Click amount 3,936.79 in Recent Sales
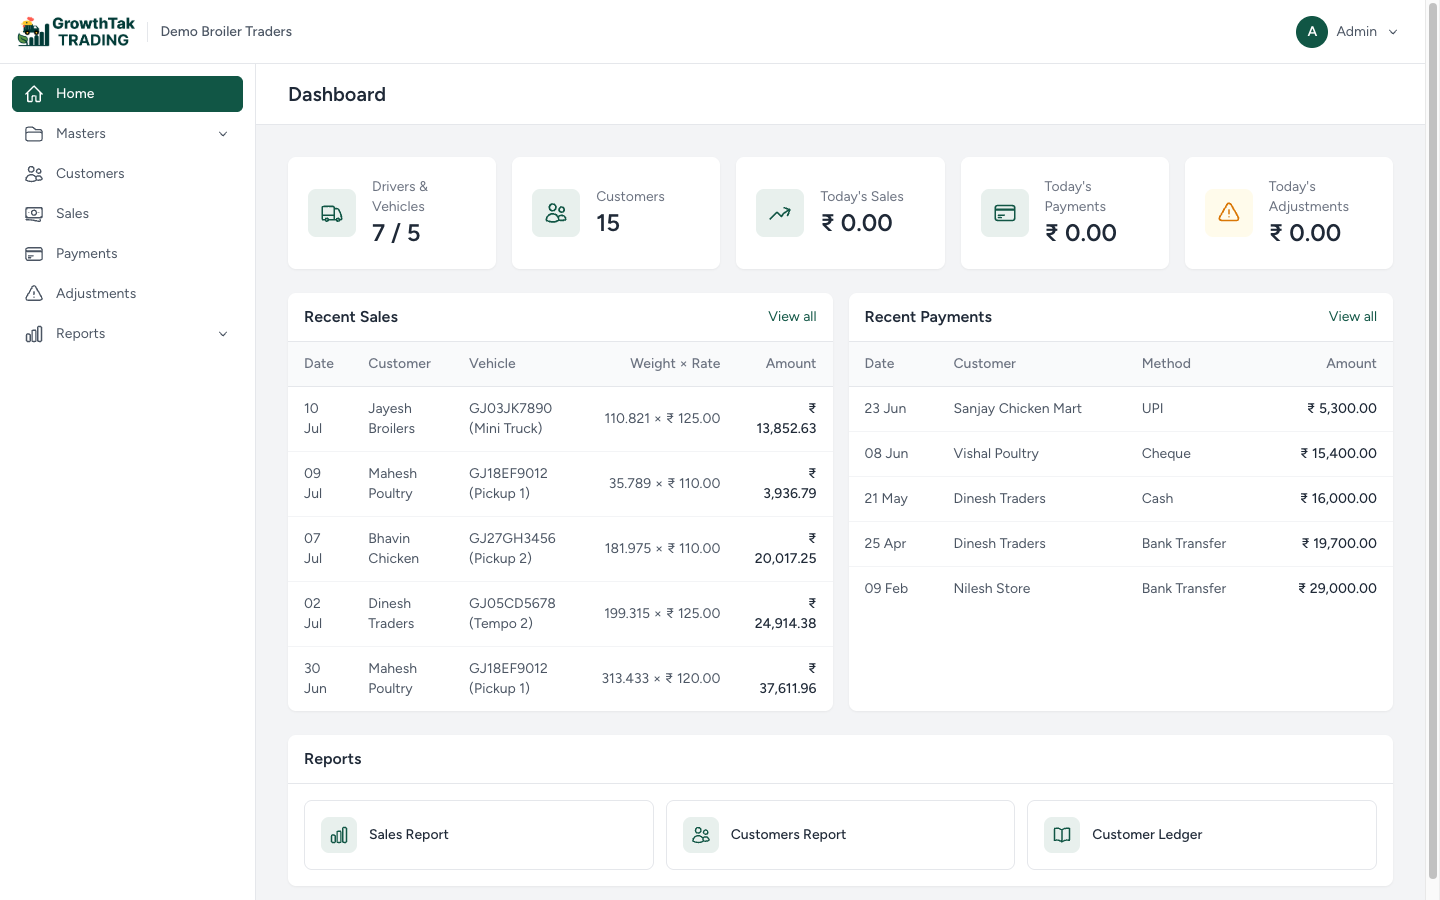Screen dimensions: 1440x900 click(x=790, y=484)
